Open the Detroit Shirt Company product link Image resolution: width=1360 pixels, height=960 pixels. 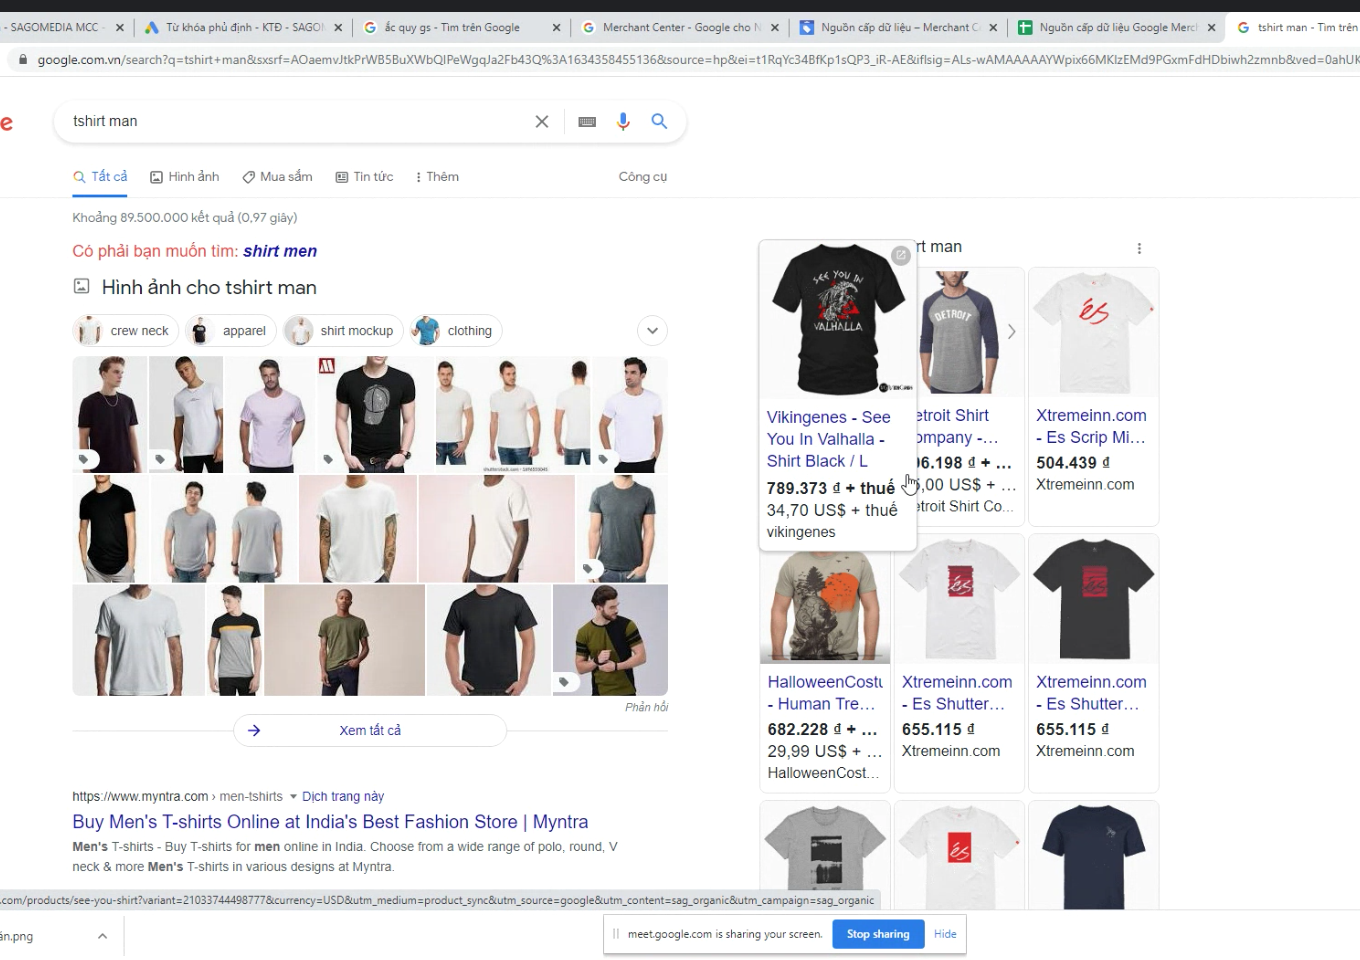958,426
